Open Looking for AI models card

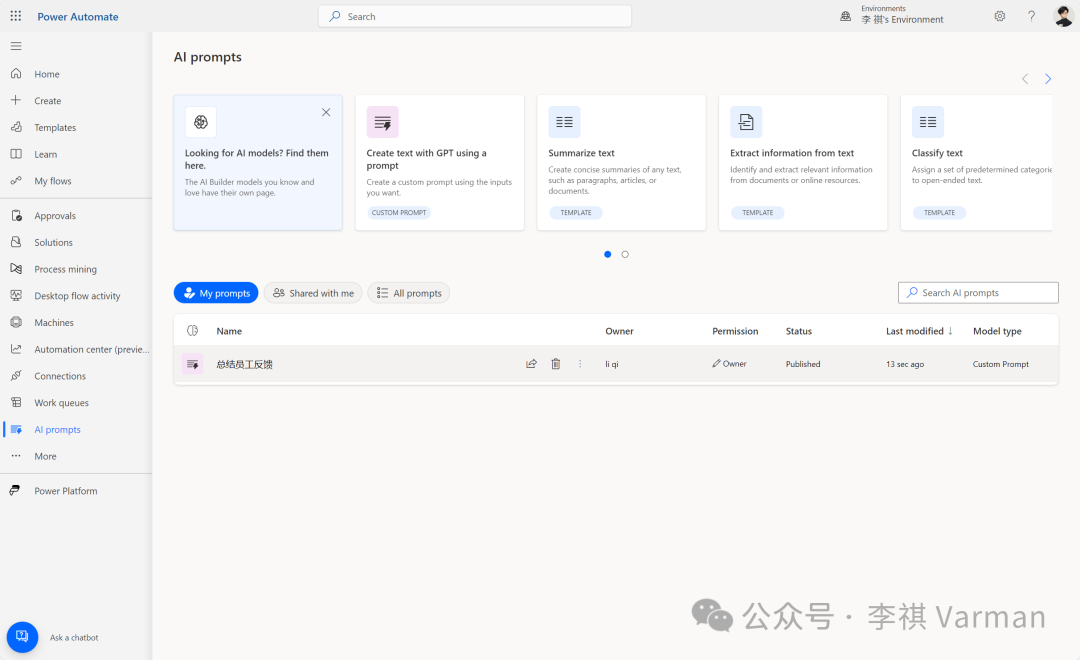258,163
